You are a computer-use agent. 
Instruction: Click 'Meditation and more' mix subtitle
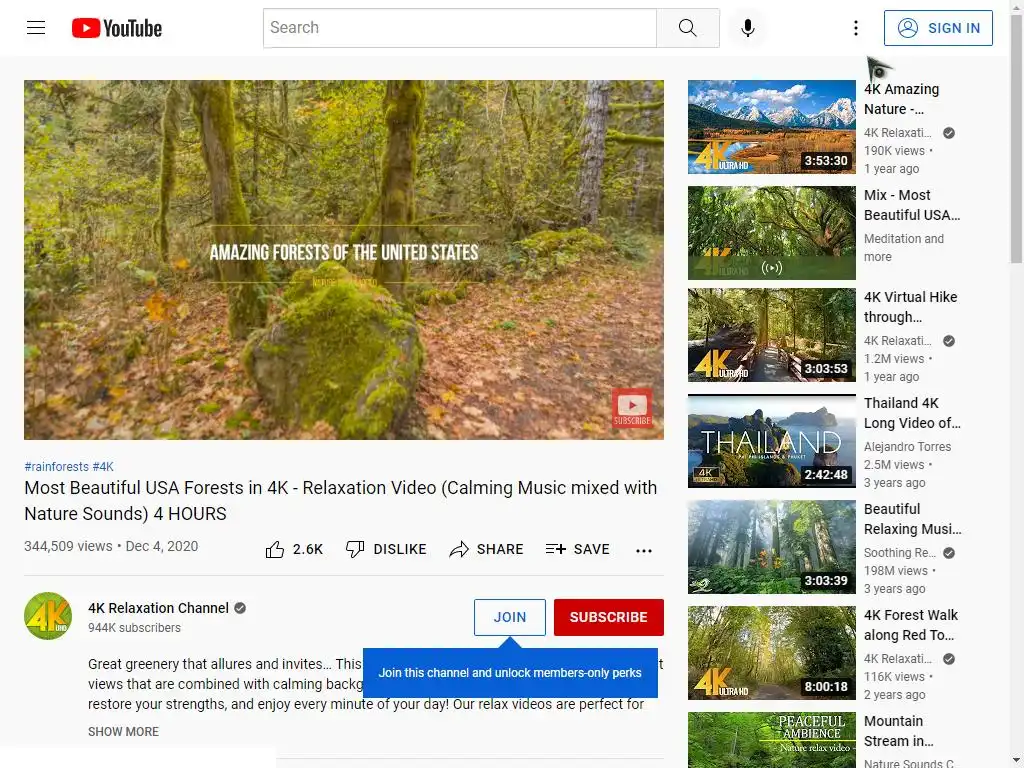[904, 248]
